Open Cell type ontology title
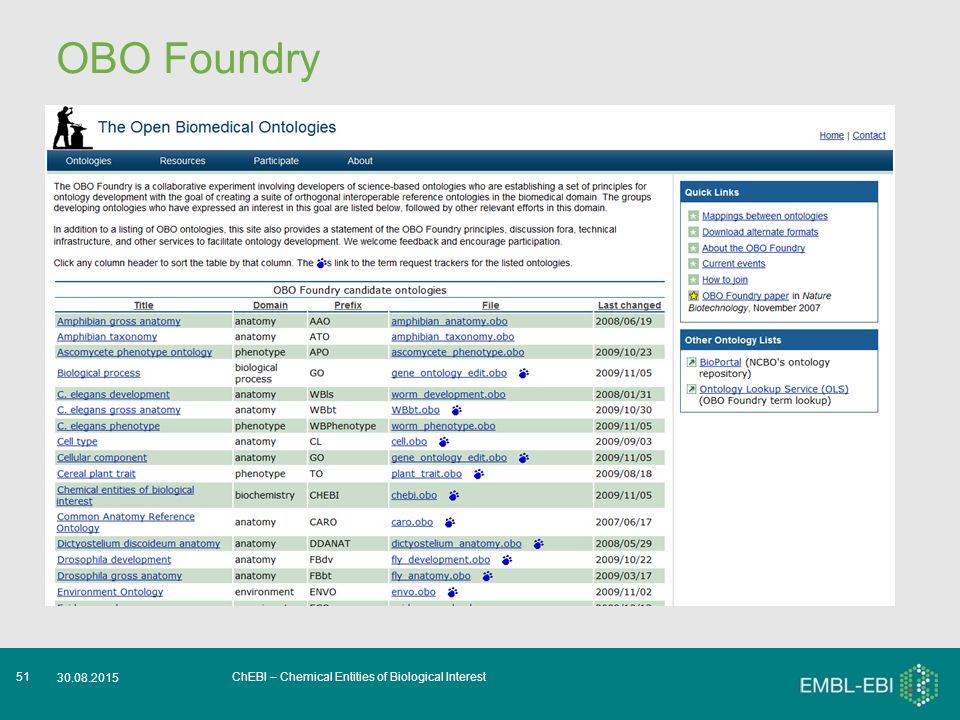960x720 pixels. [x=77, y=441]
